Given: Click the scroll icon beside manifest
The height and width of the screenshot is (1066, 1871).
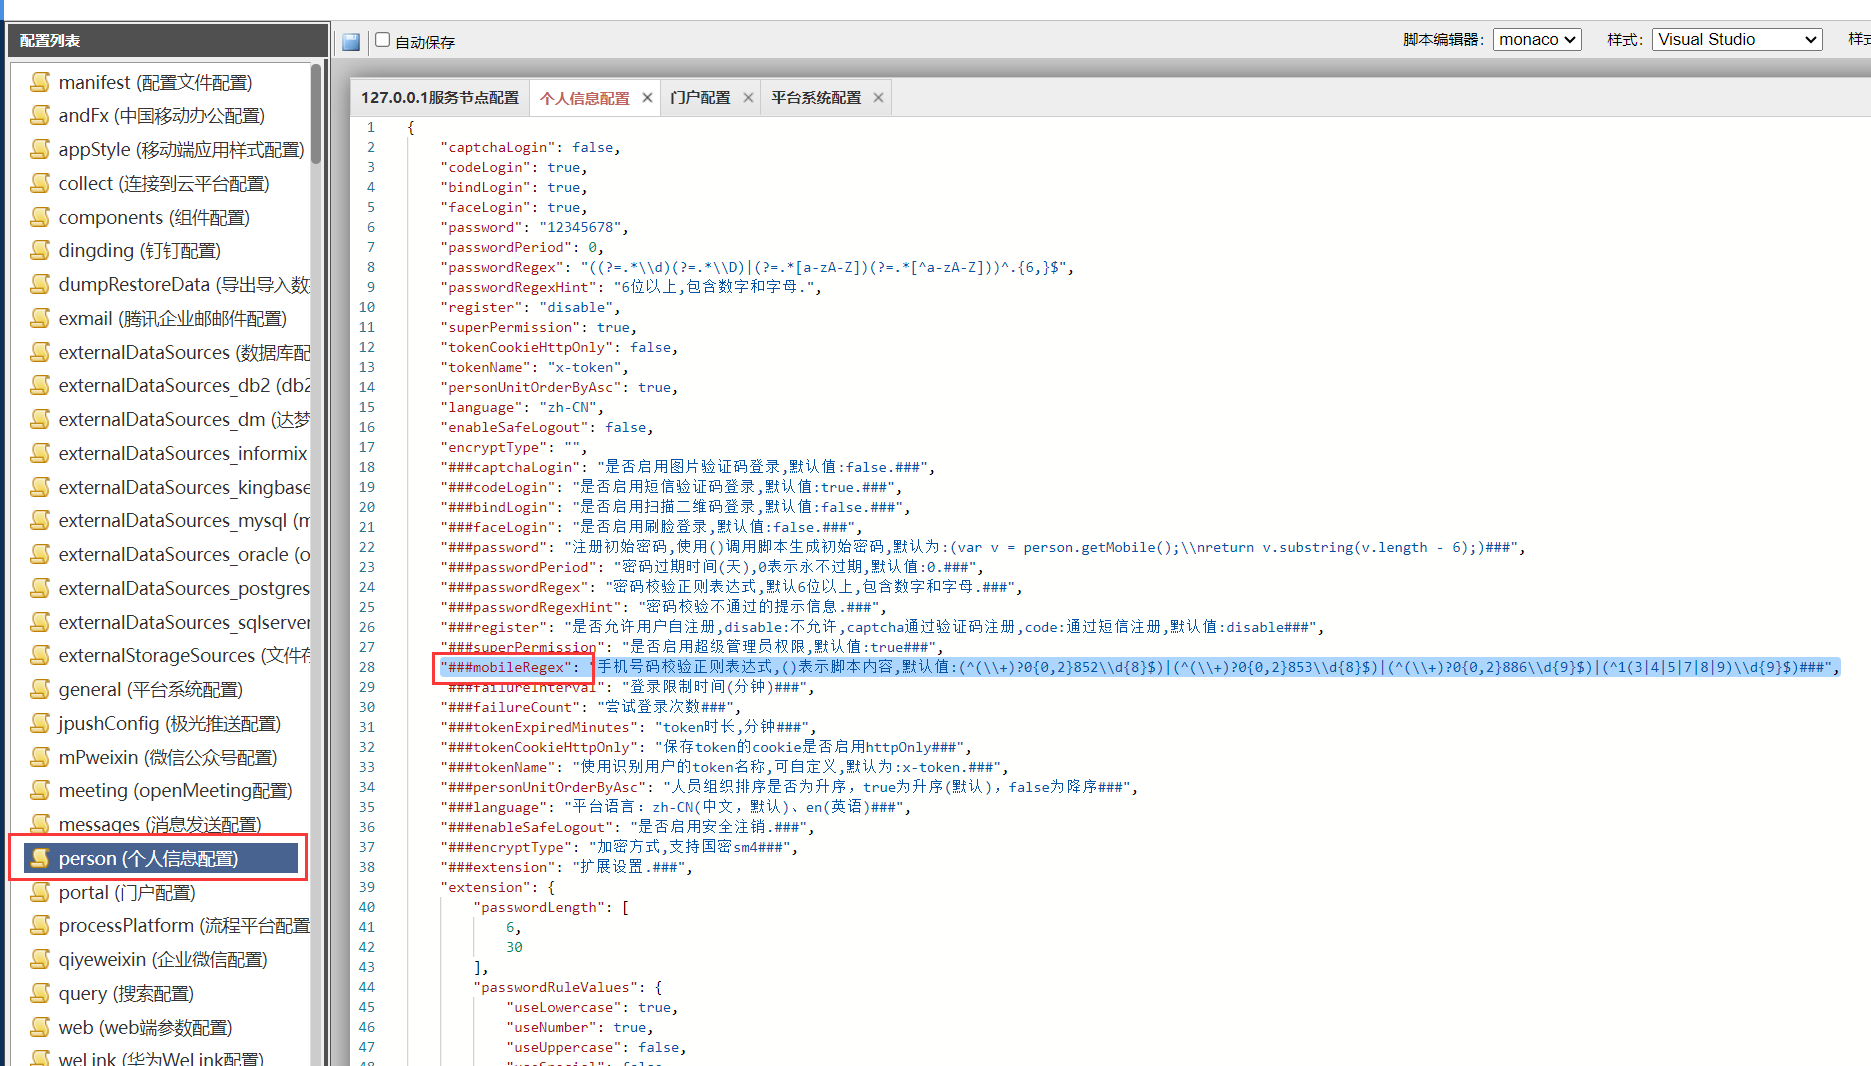Looking at the screenshot, I should coord(40,82).
